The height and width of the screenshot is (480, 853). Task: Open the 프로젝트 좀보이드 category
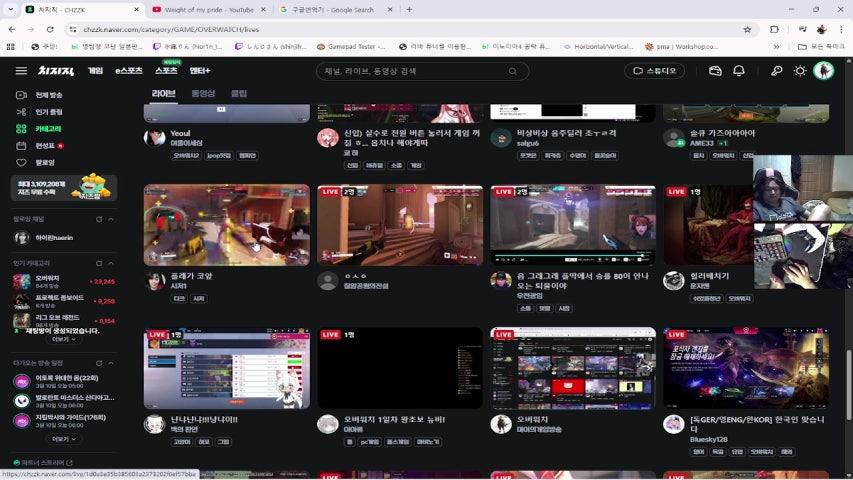[64, 301]
